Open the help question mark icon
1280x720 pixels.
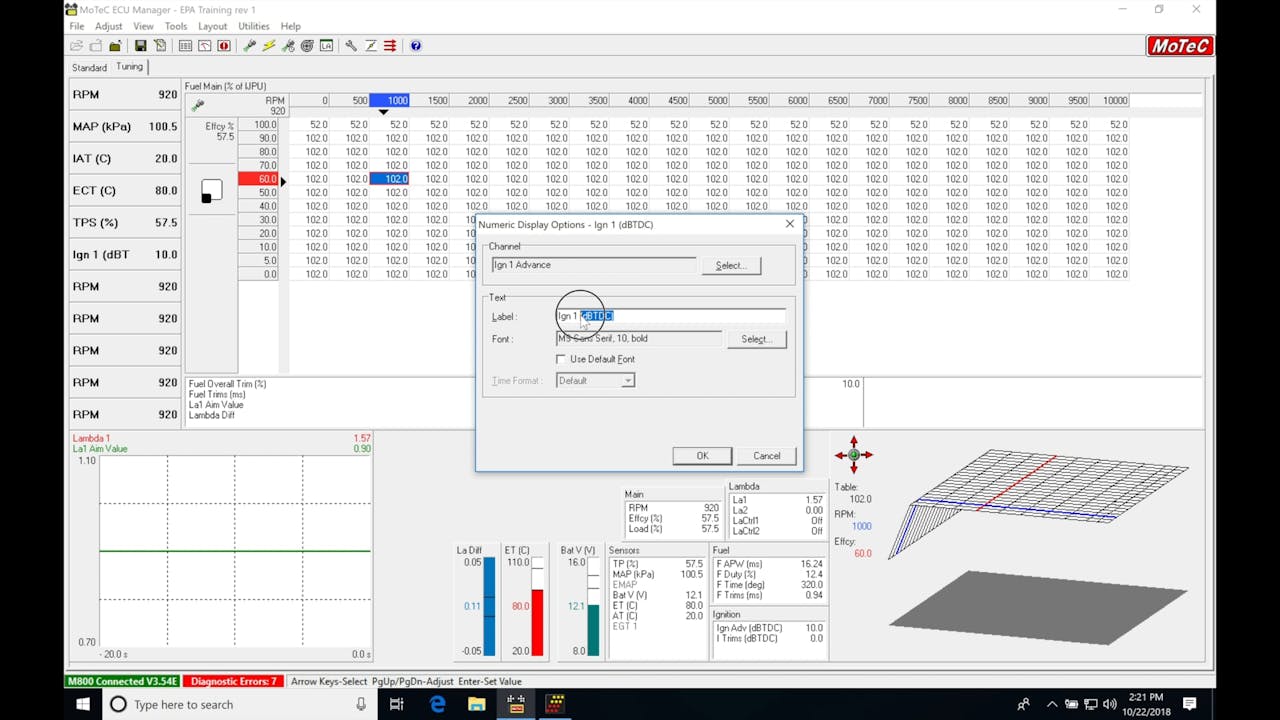coord(416,46)
